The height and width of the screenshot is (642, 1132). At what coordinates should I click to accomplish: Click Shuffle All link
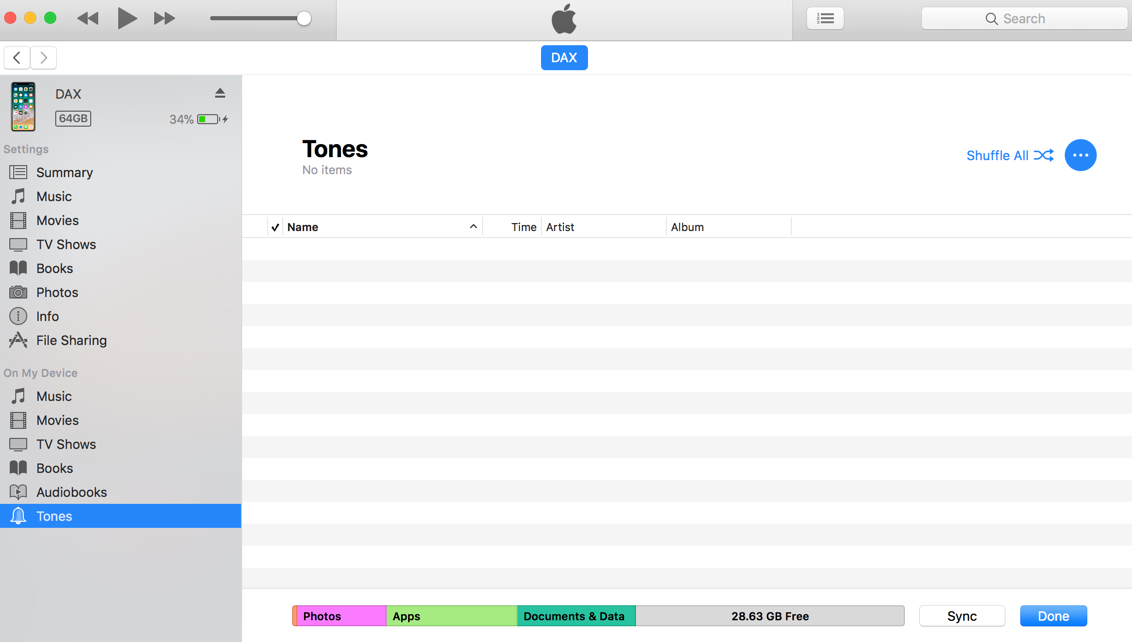point(1009,155)
